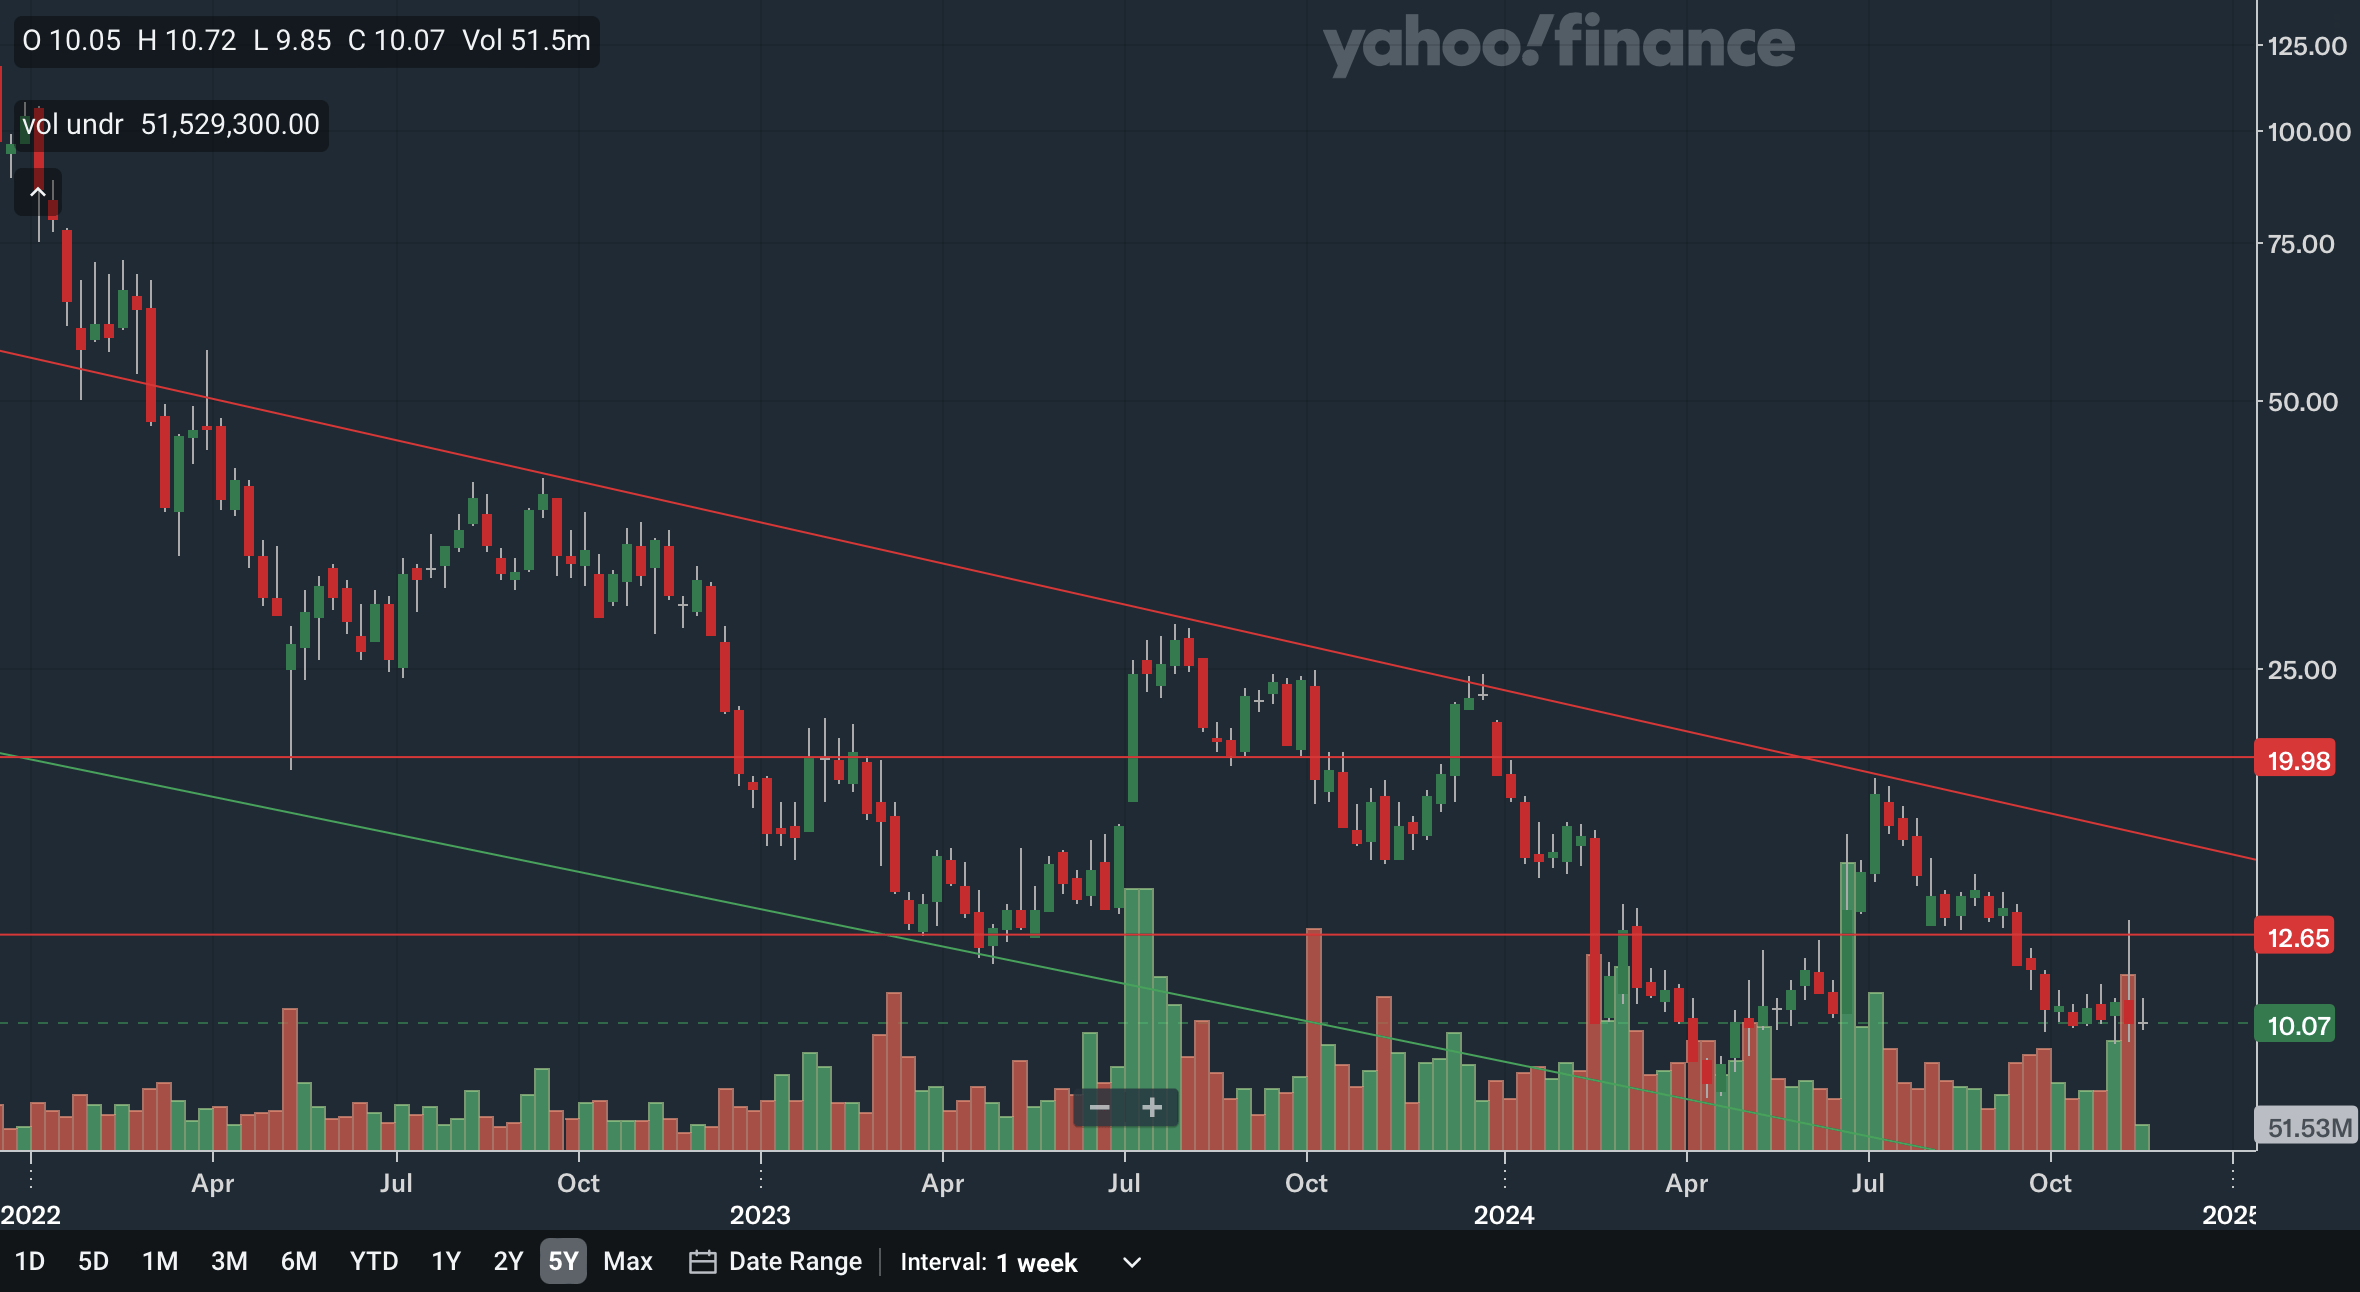Switch to the 1M range
The image size is (2360, 1292).
pyautogui.click(x=160, y=1262)
